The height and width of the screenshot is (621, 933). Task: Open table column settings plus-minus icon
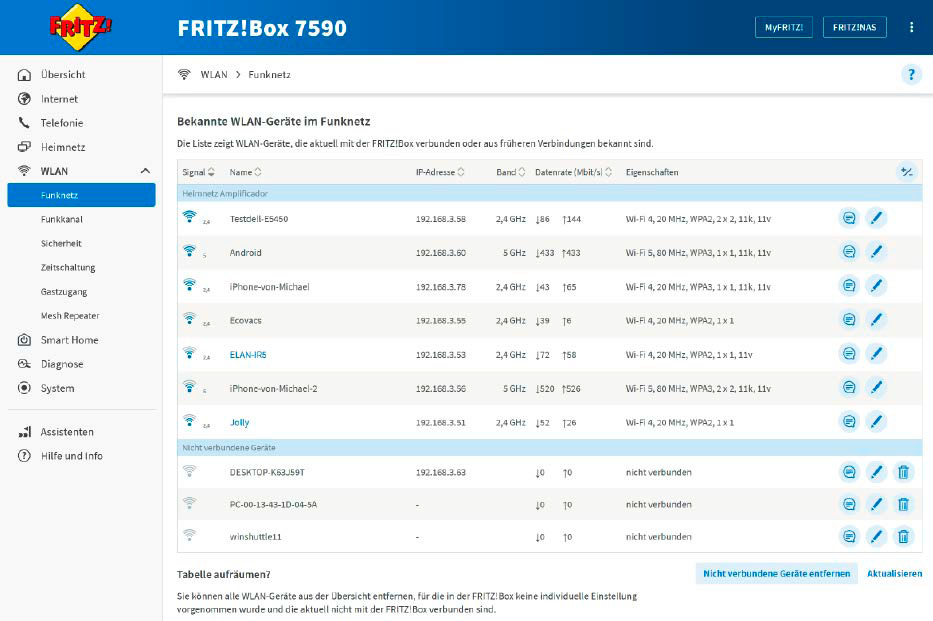tap(906, 172)
